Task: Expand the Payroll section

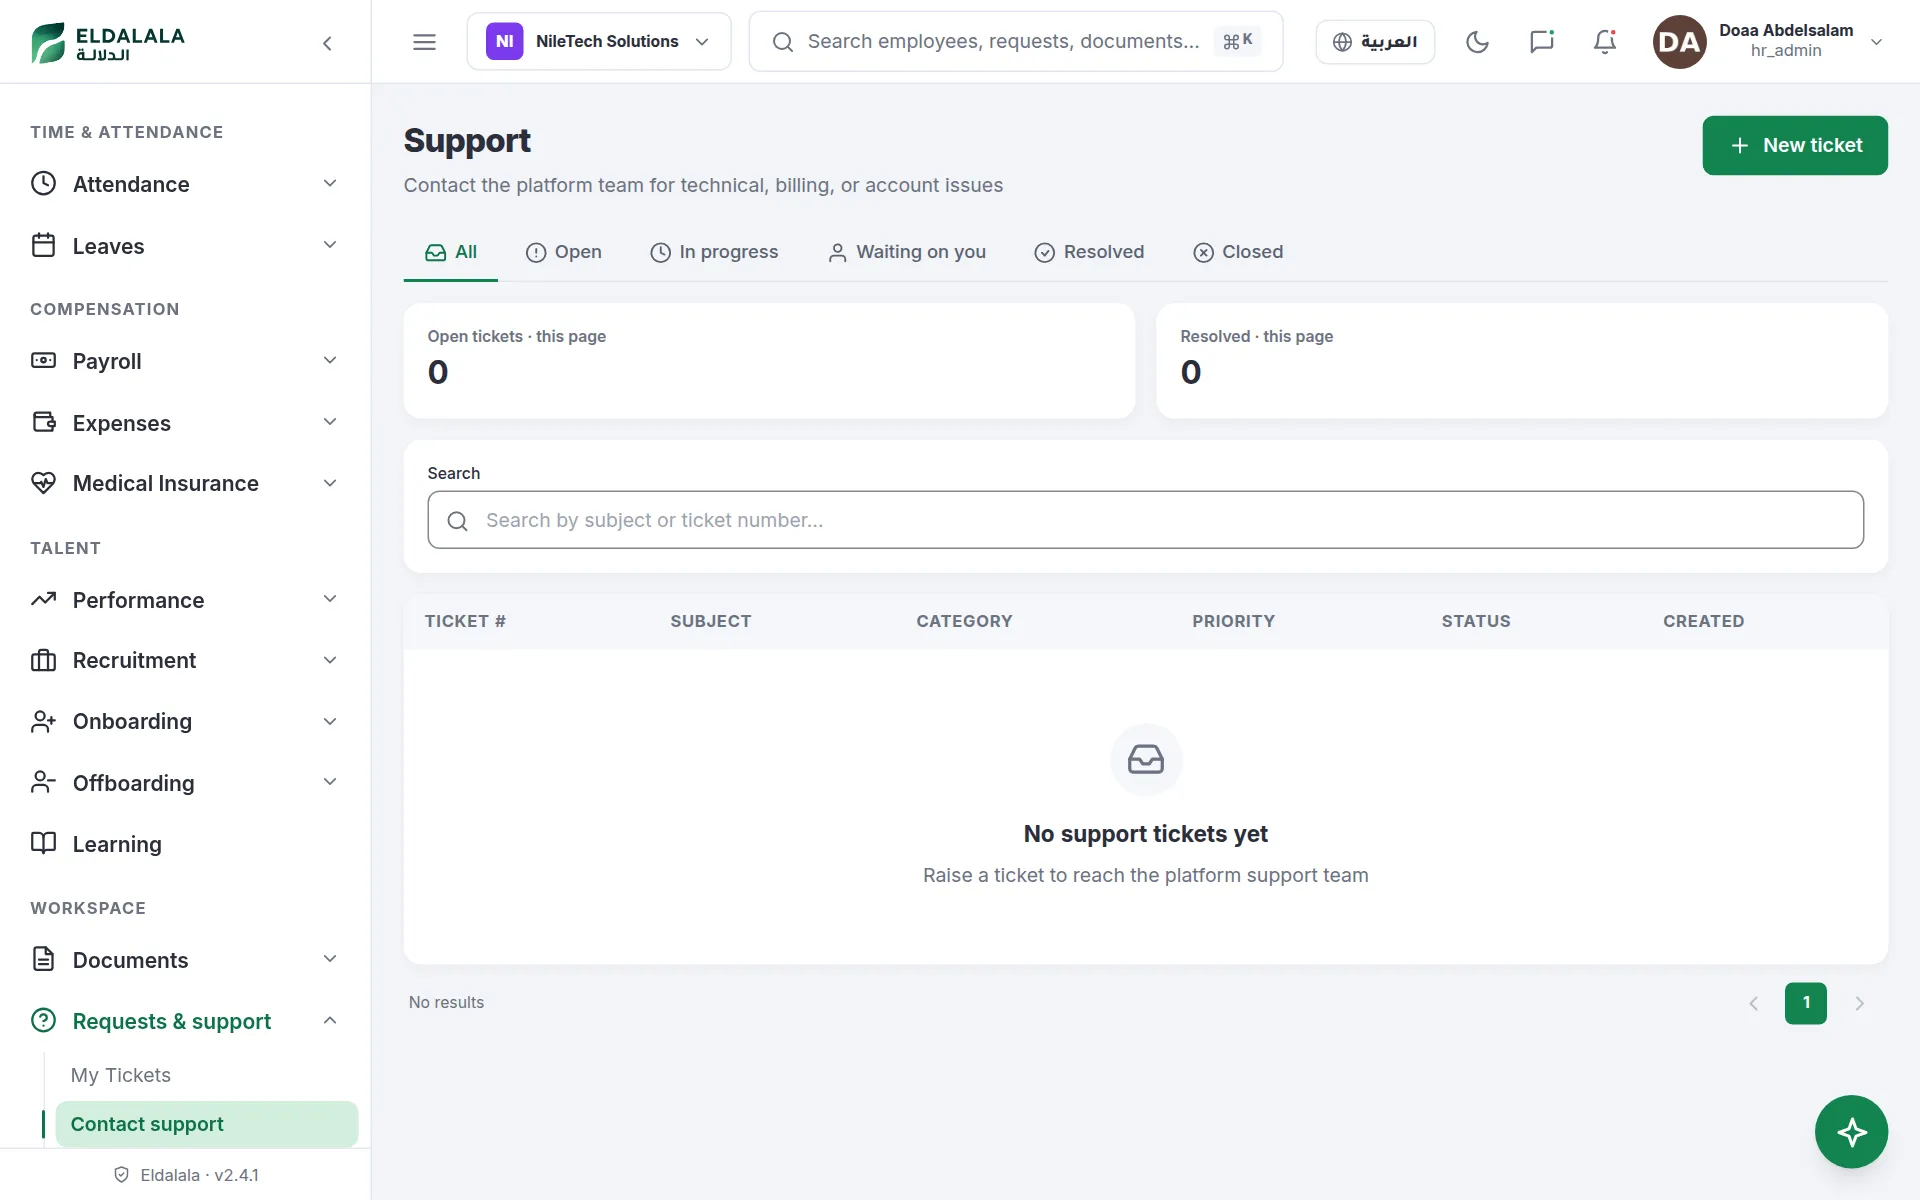Action: 329,361
